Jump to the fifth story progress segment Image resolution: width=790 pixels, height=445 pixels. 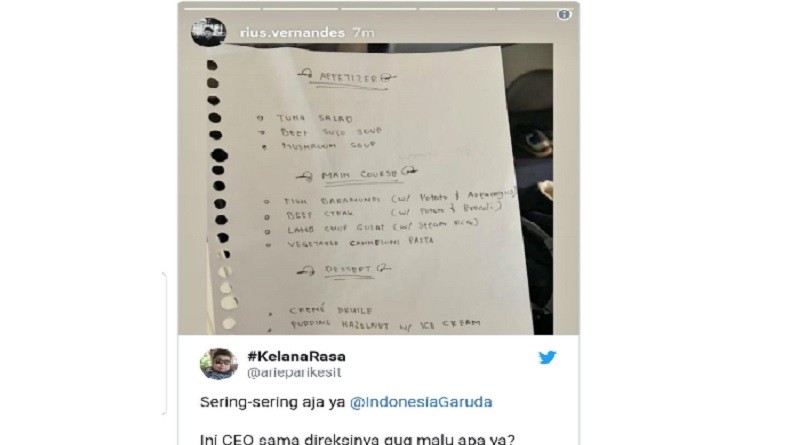(x=535, y=9)
